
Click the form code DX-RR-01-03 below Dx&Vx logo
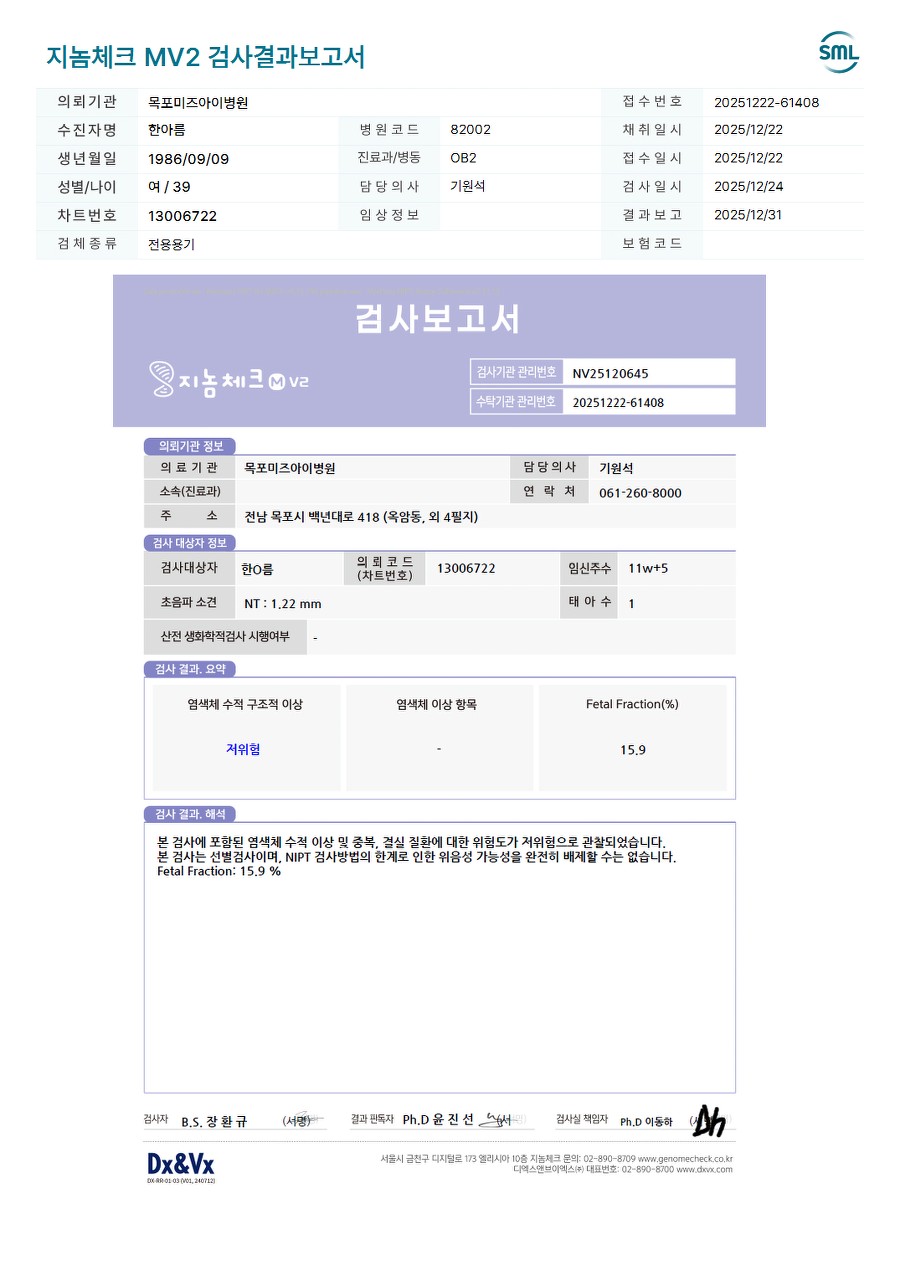click(181, 1181)
